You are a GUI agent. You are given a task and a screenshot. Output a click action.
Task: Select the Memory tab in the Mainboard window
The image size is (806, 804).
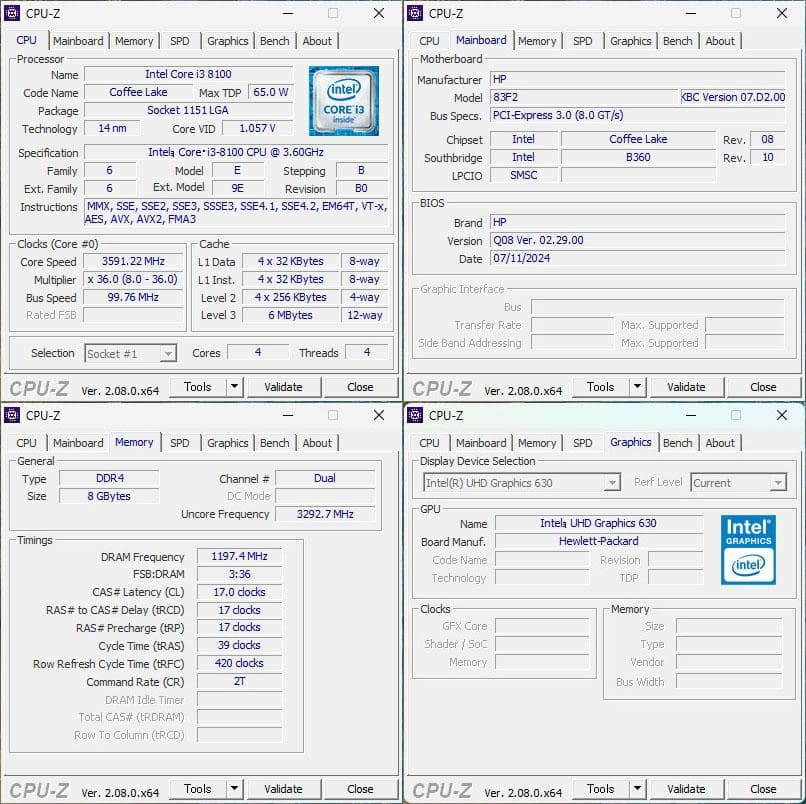537,41
